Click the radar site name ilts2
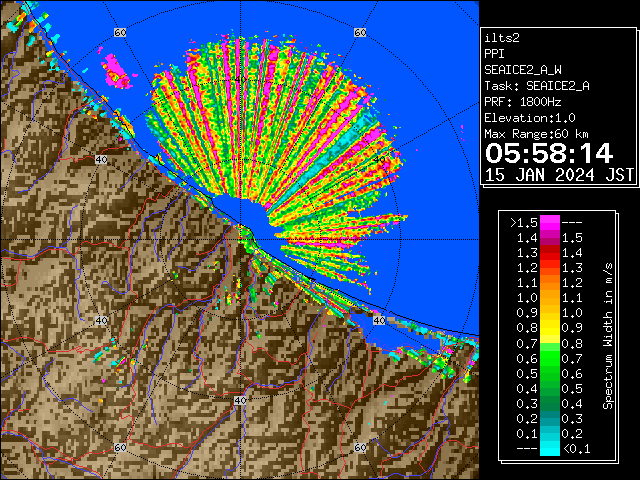This screenshot has width=640, height=480. click(502, 38)
